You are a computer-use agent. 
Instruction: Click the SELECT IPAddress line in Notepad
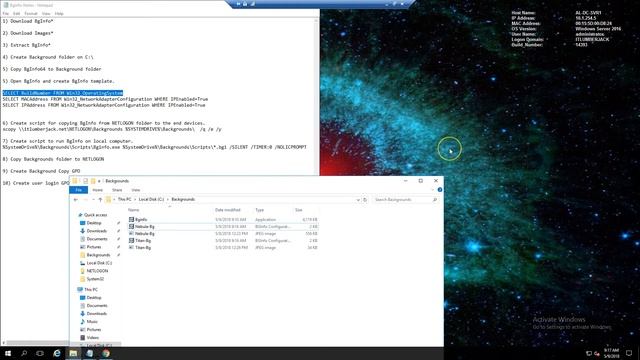point(104,105)
